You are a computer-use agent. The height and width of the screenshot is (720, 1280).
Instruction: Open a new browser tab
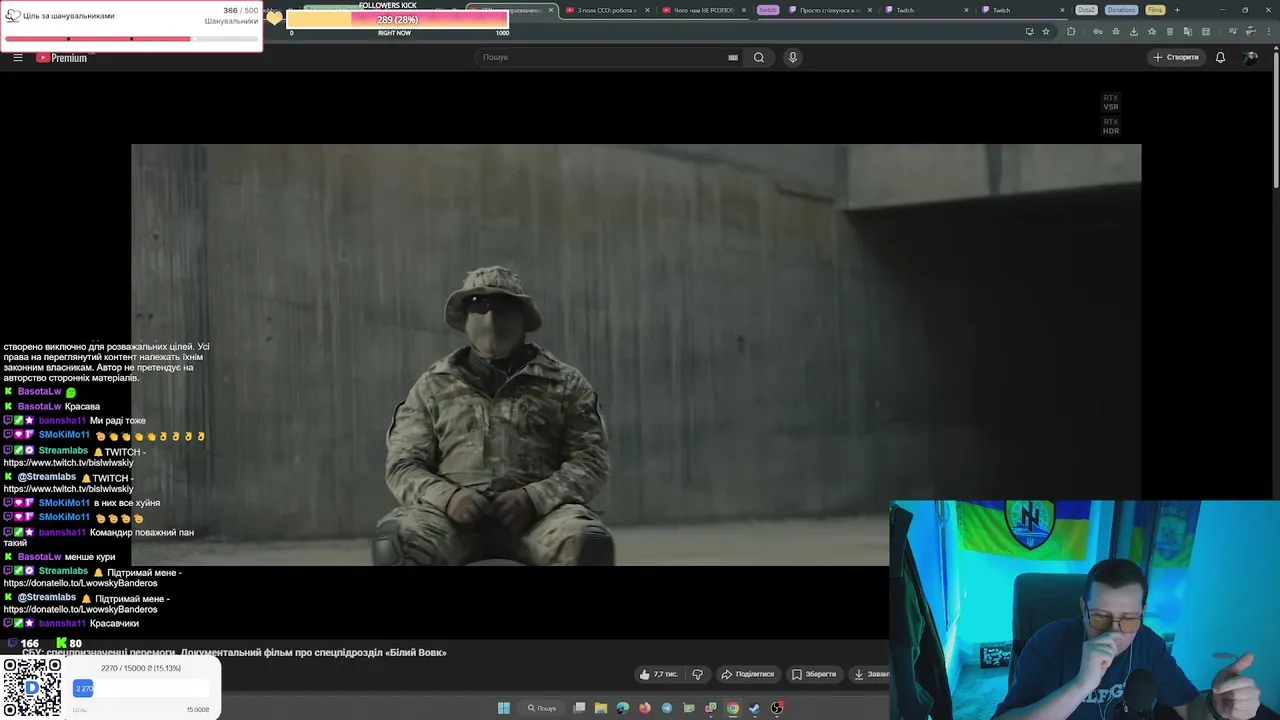tap(1177, 10)
